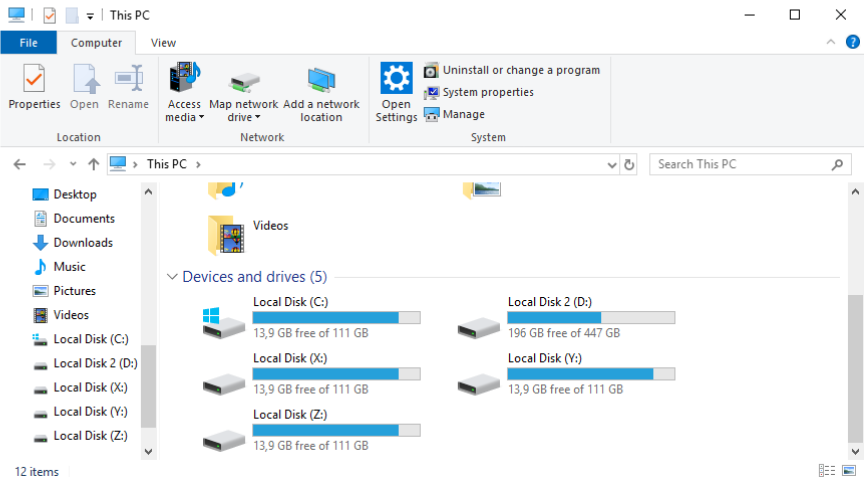Select Local Disk (Z:) drive icon

click(x=223, y=440)
